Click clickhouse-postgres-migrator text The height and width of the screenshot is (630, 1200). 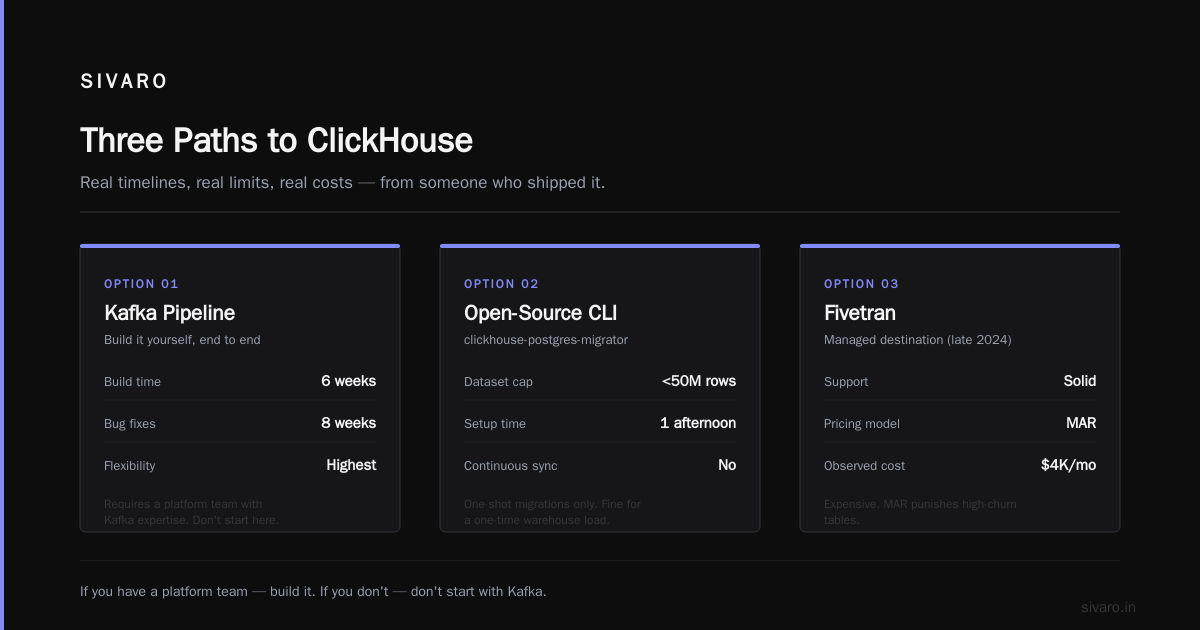pyautogui.click(x=546, y=340)
